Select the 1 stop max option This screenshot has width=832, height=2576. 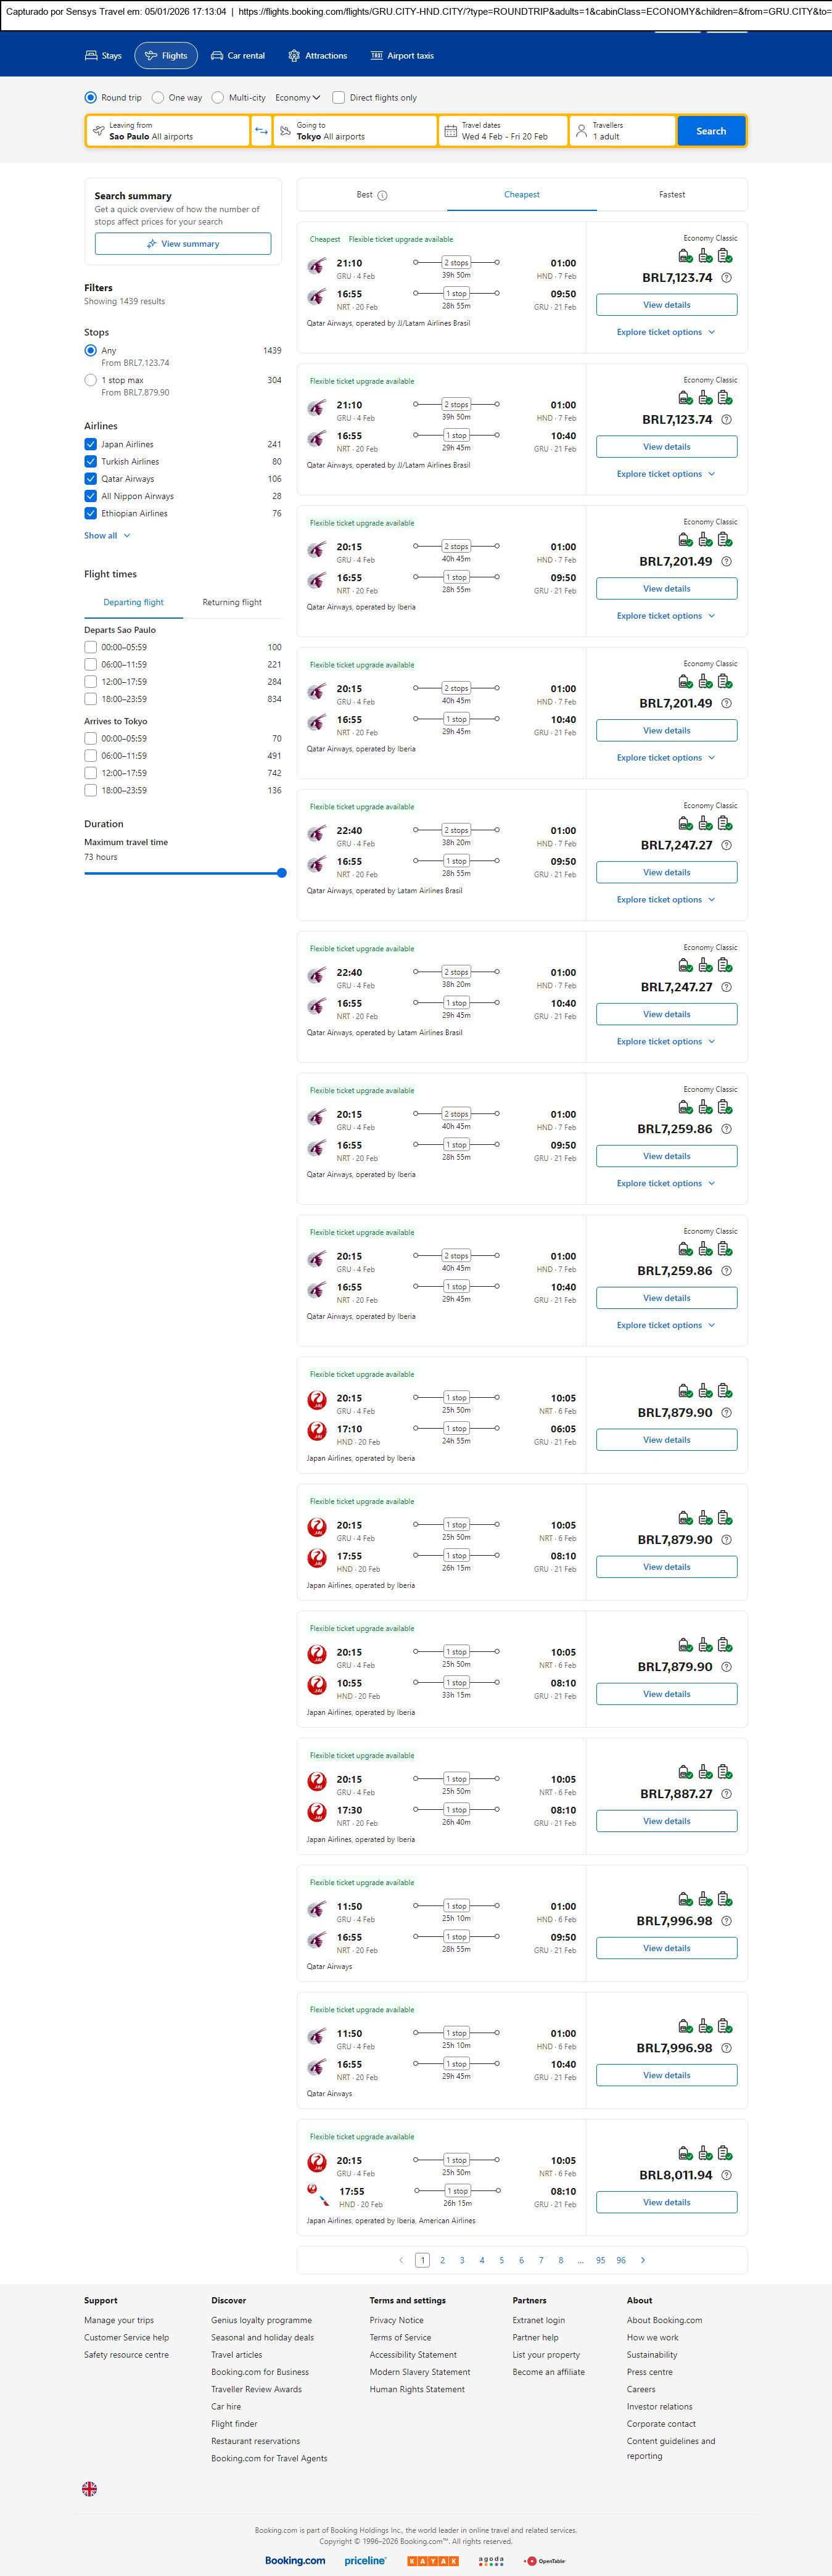pyautogui.click(x=91, y=380)
